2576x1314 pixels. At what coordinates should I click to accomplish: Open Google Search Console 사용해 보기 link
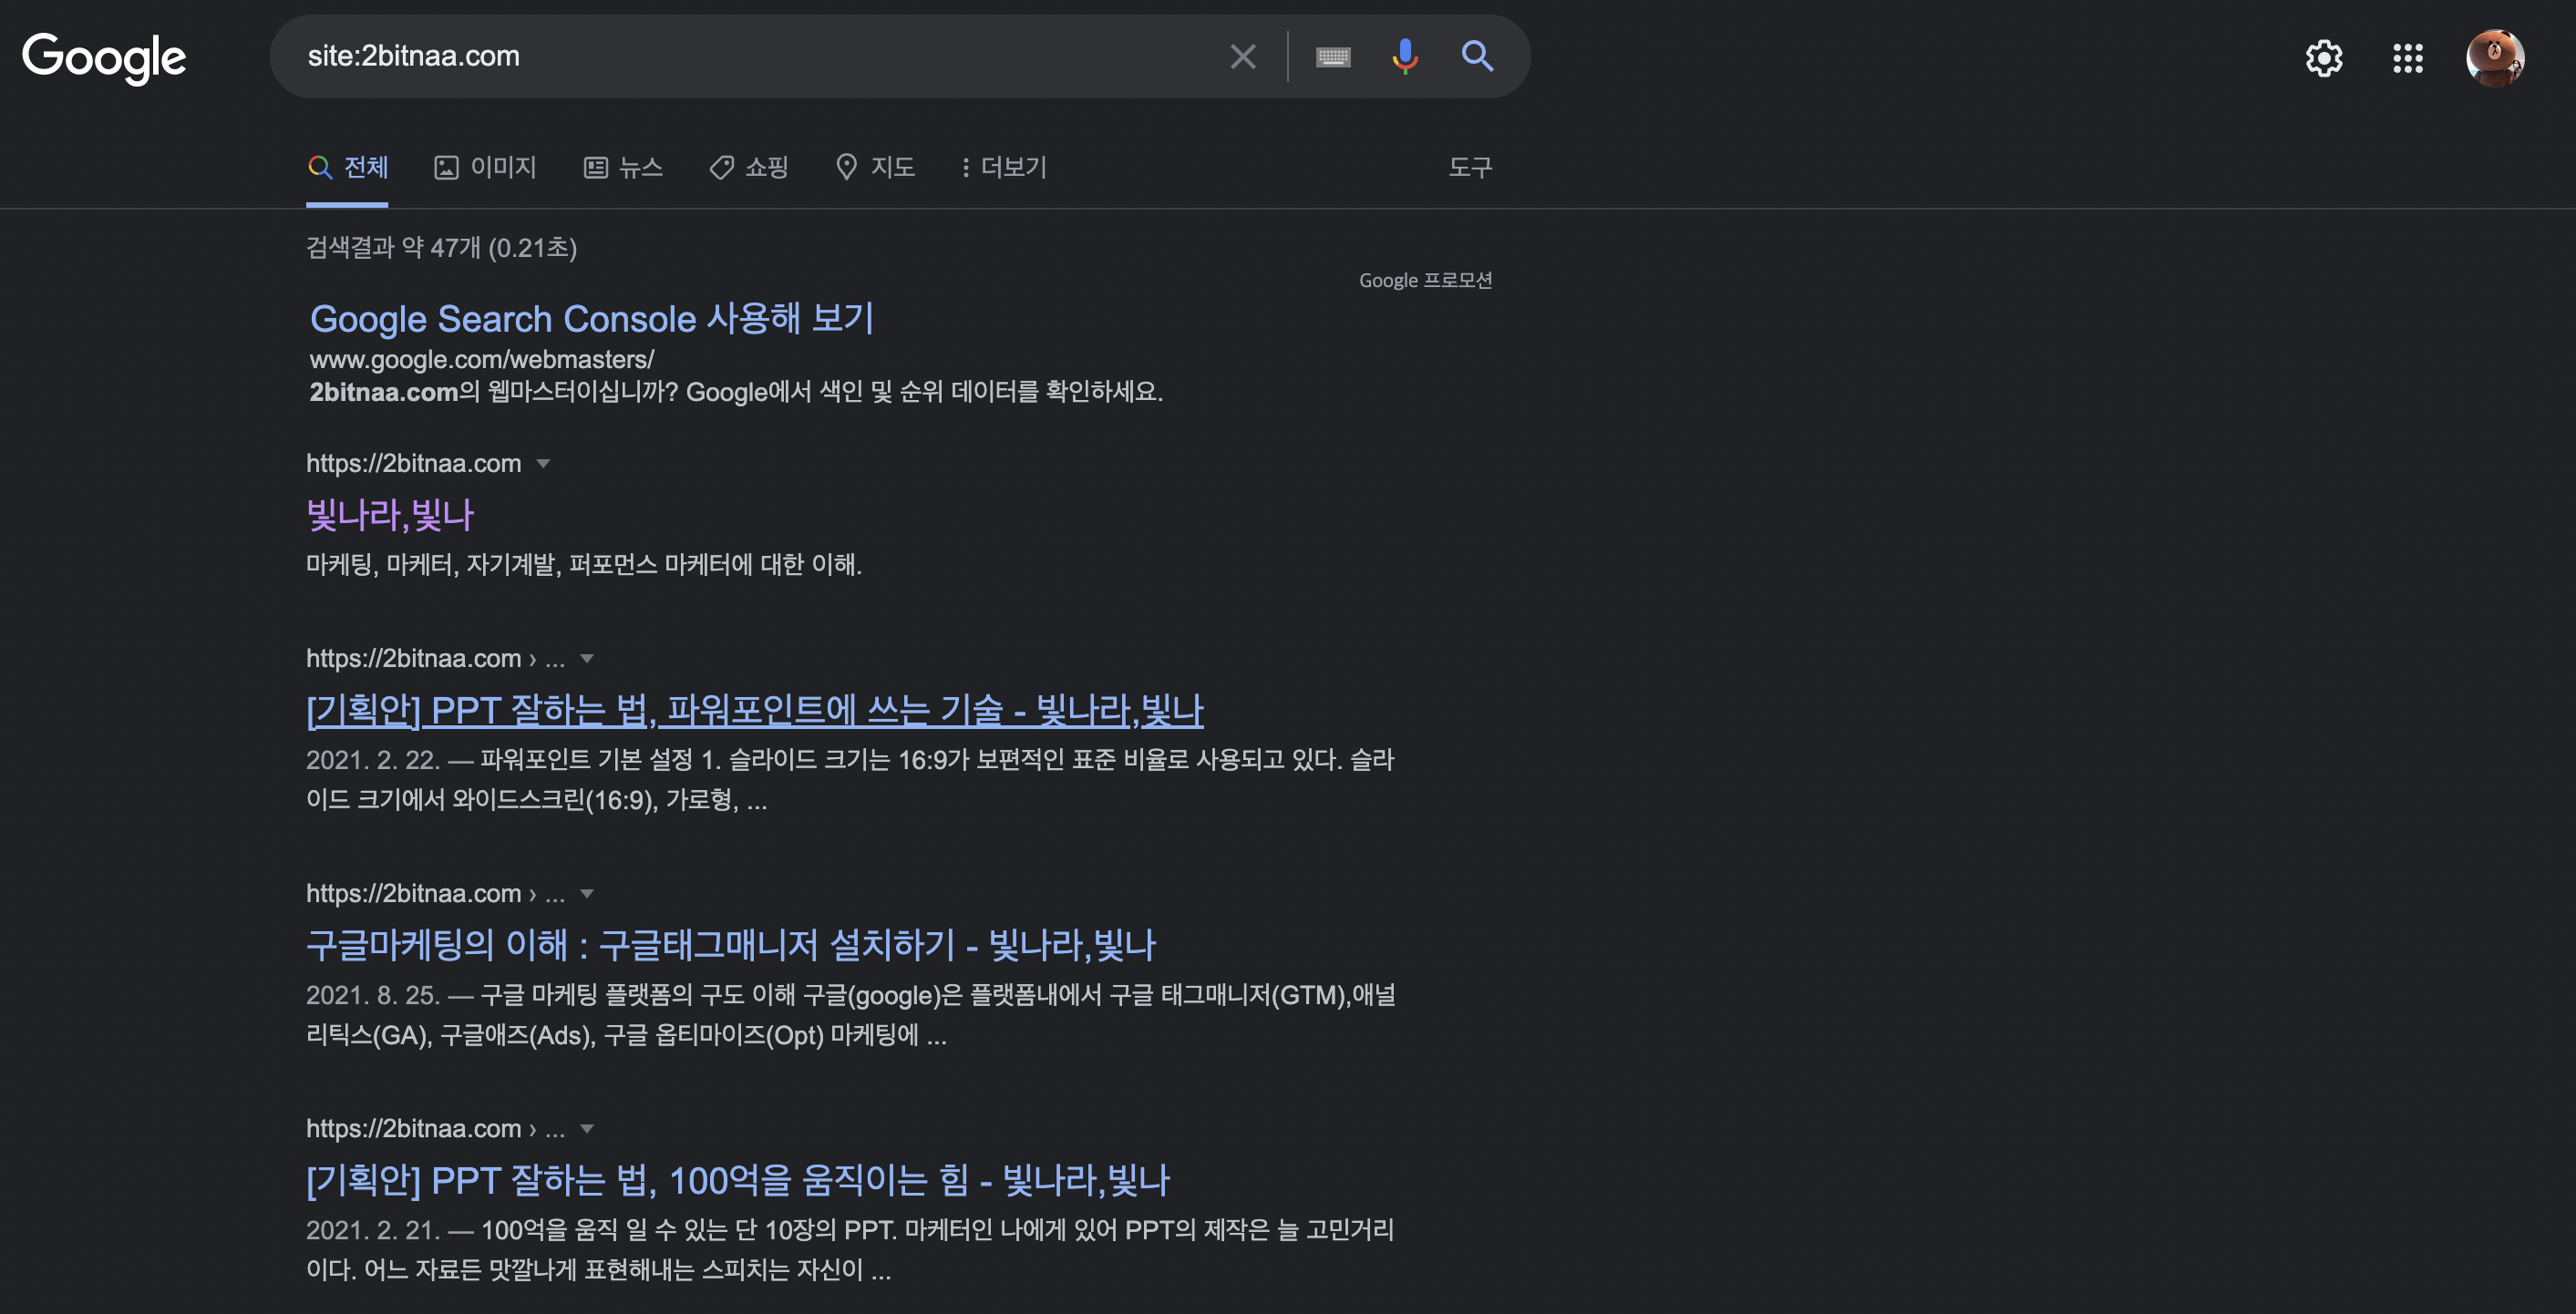pos(591,319)
